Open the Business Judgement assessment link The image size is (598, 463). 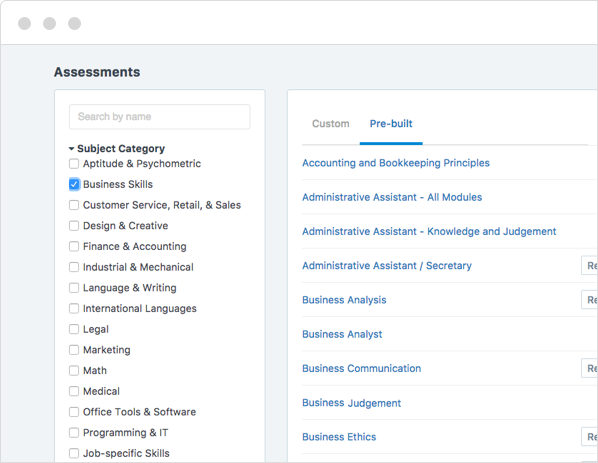click(351, 403)
